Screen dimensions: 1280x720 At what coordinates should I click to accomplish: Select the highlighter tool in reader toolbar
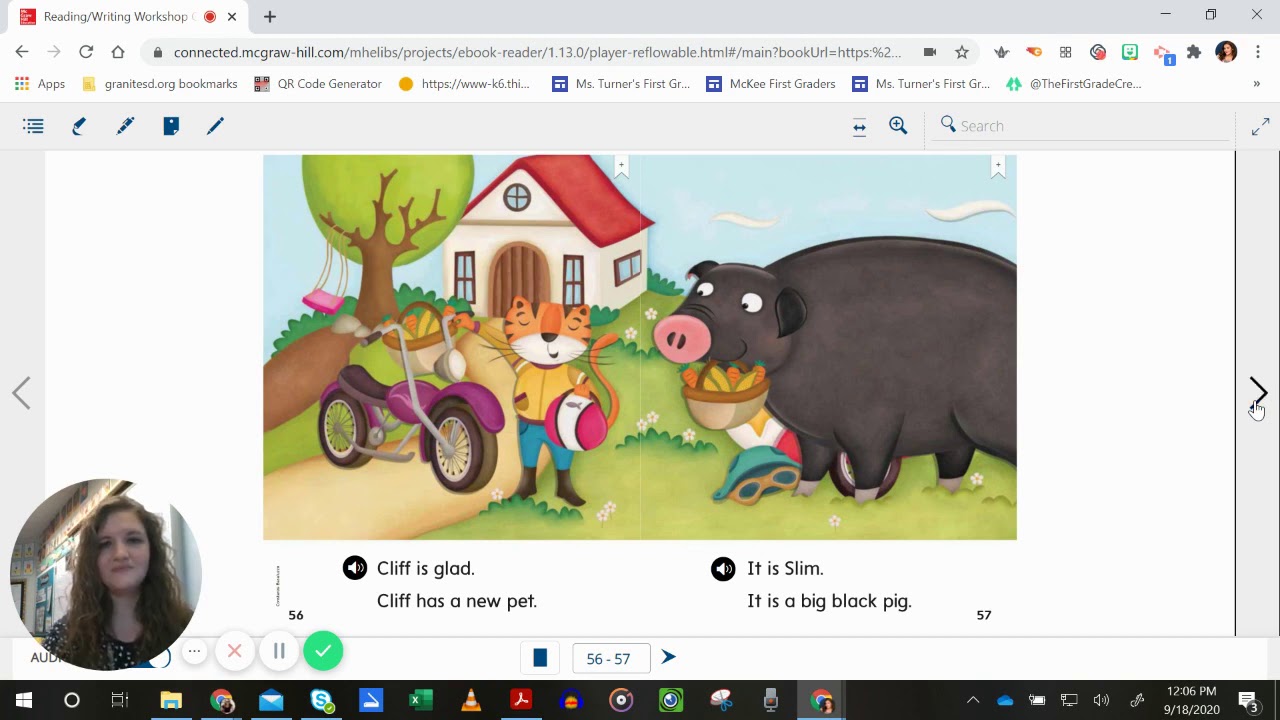pos(79,126)
